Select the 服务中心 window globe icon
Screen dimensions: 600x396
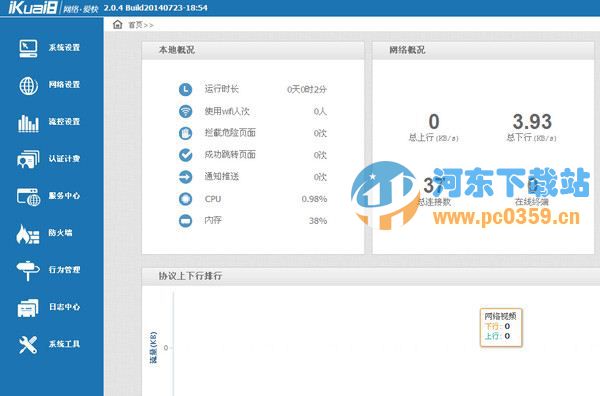[x=28, y=197]
